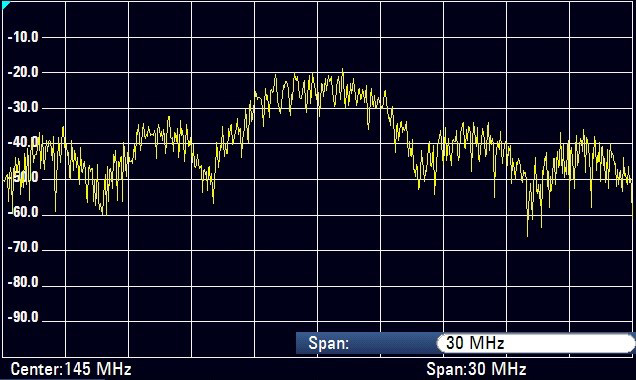Click the Span entry field showing 30 MHz
Screen dimensions: 636x380
click(x=535, y=343)
